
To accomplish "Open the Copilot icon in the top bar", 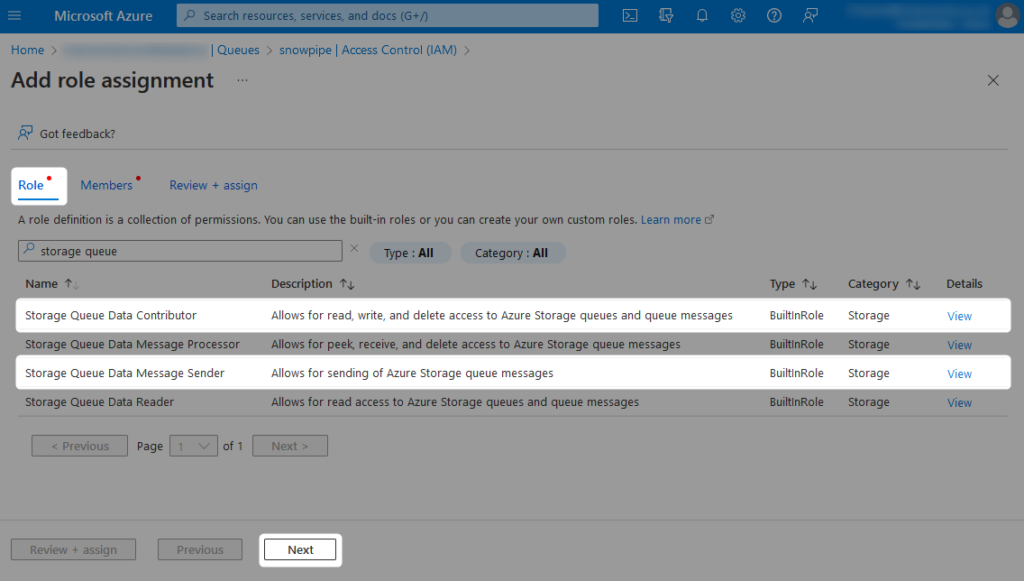I will point(667,15).
